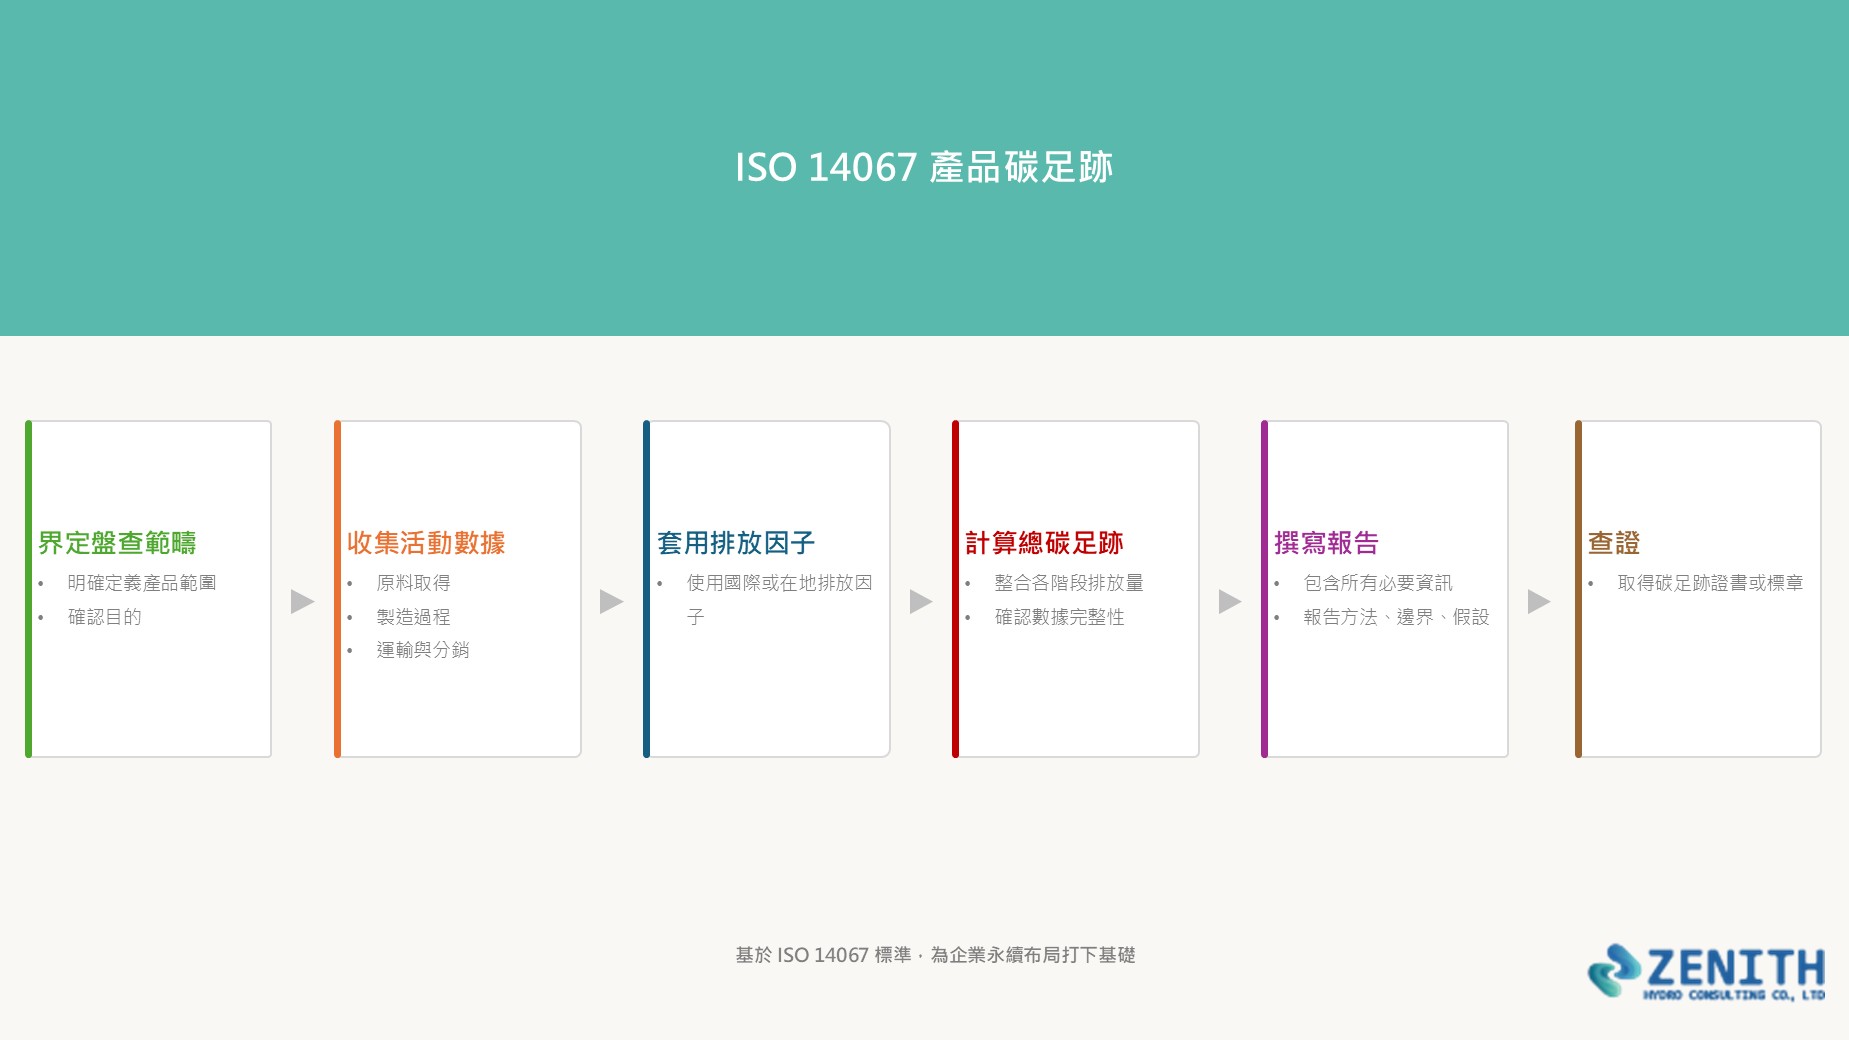Click the green accent bar of first card
The image size is (1849, 1040).
pos(29,589)
